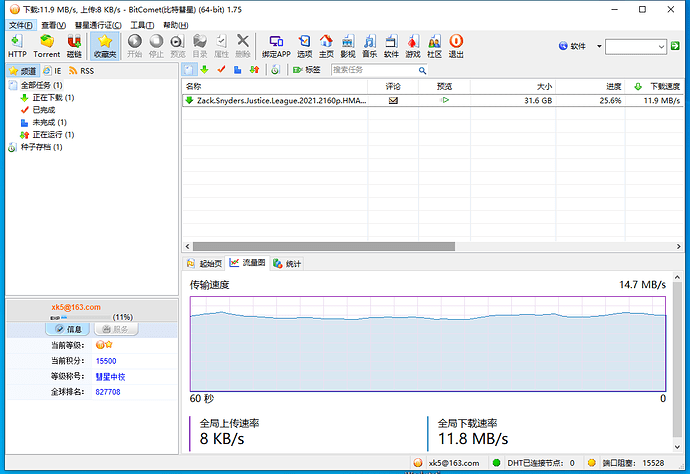The width and height of the screenshot is (690, 474).
Task: Open the 音乐 music toolbar icon
Action: point(369,46)
